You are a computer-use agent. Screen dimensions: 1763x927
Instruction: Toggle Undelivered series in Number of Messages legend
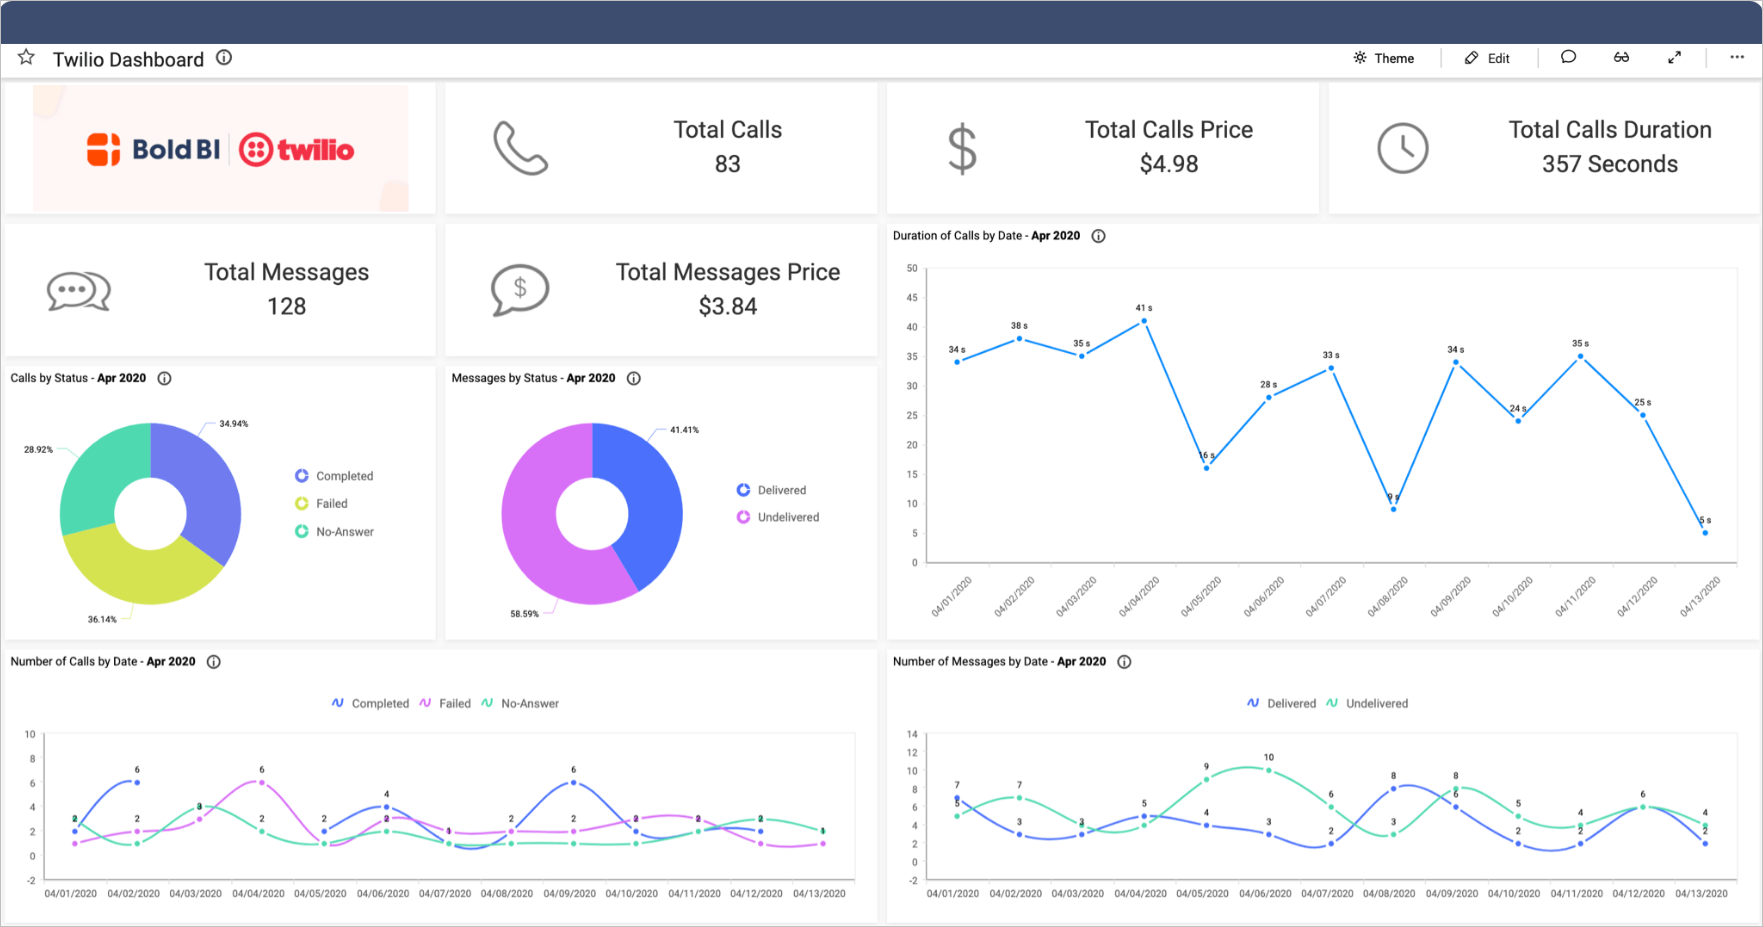[1367, 704]
